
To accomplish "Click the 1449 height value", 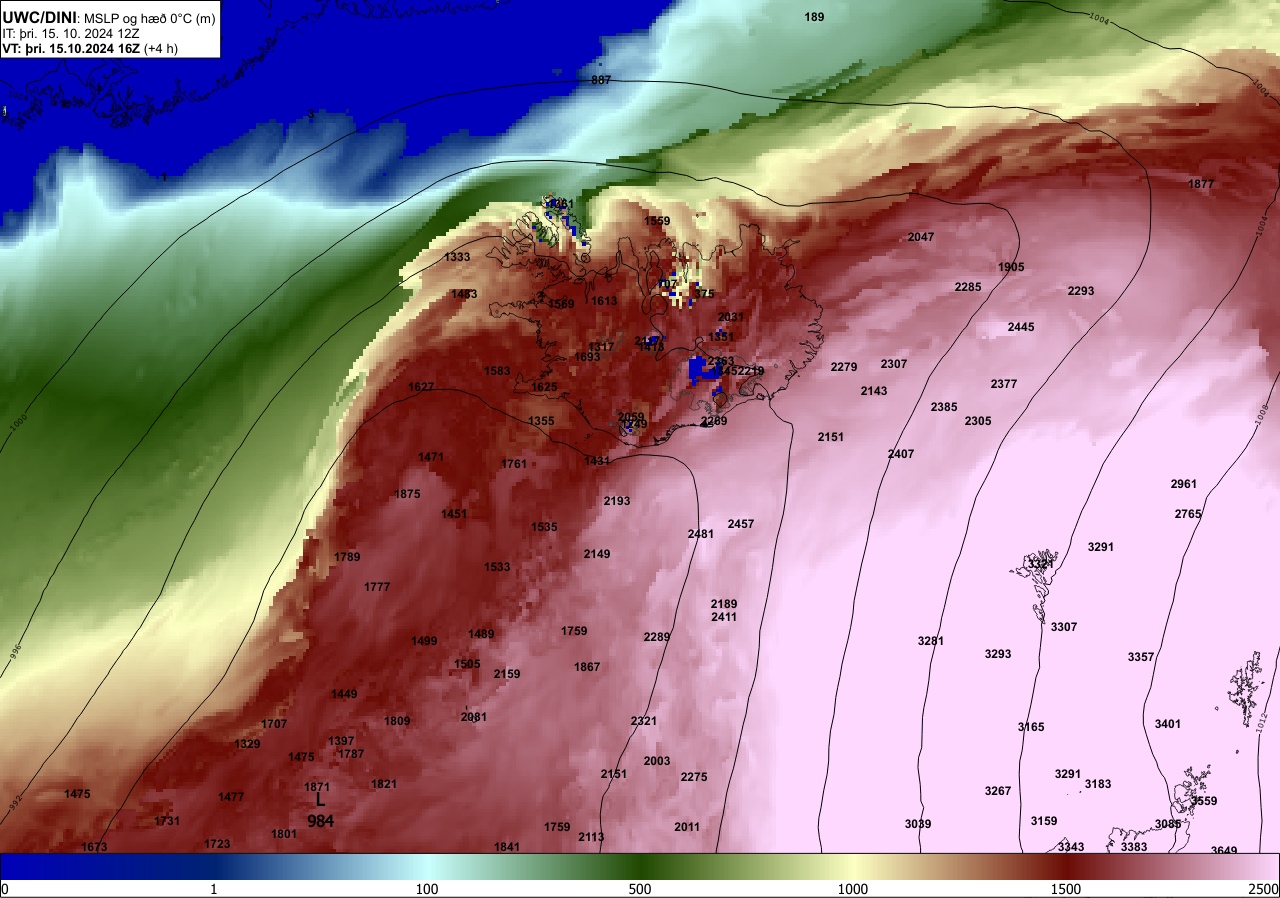I will point(344,694).
